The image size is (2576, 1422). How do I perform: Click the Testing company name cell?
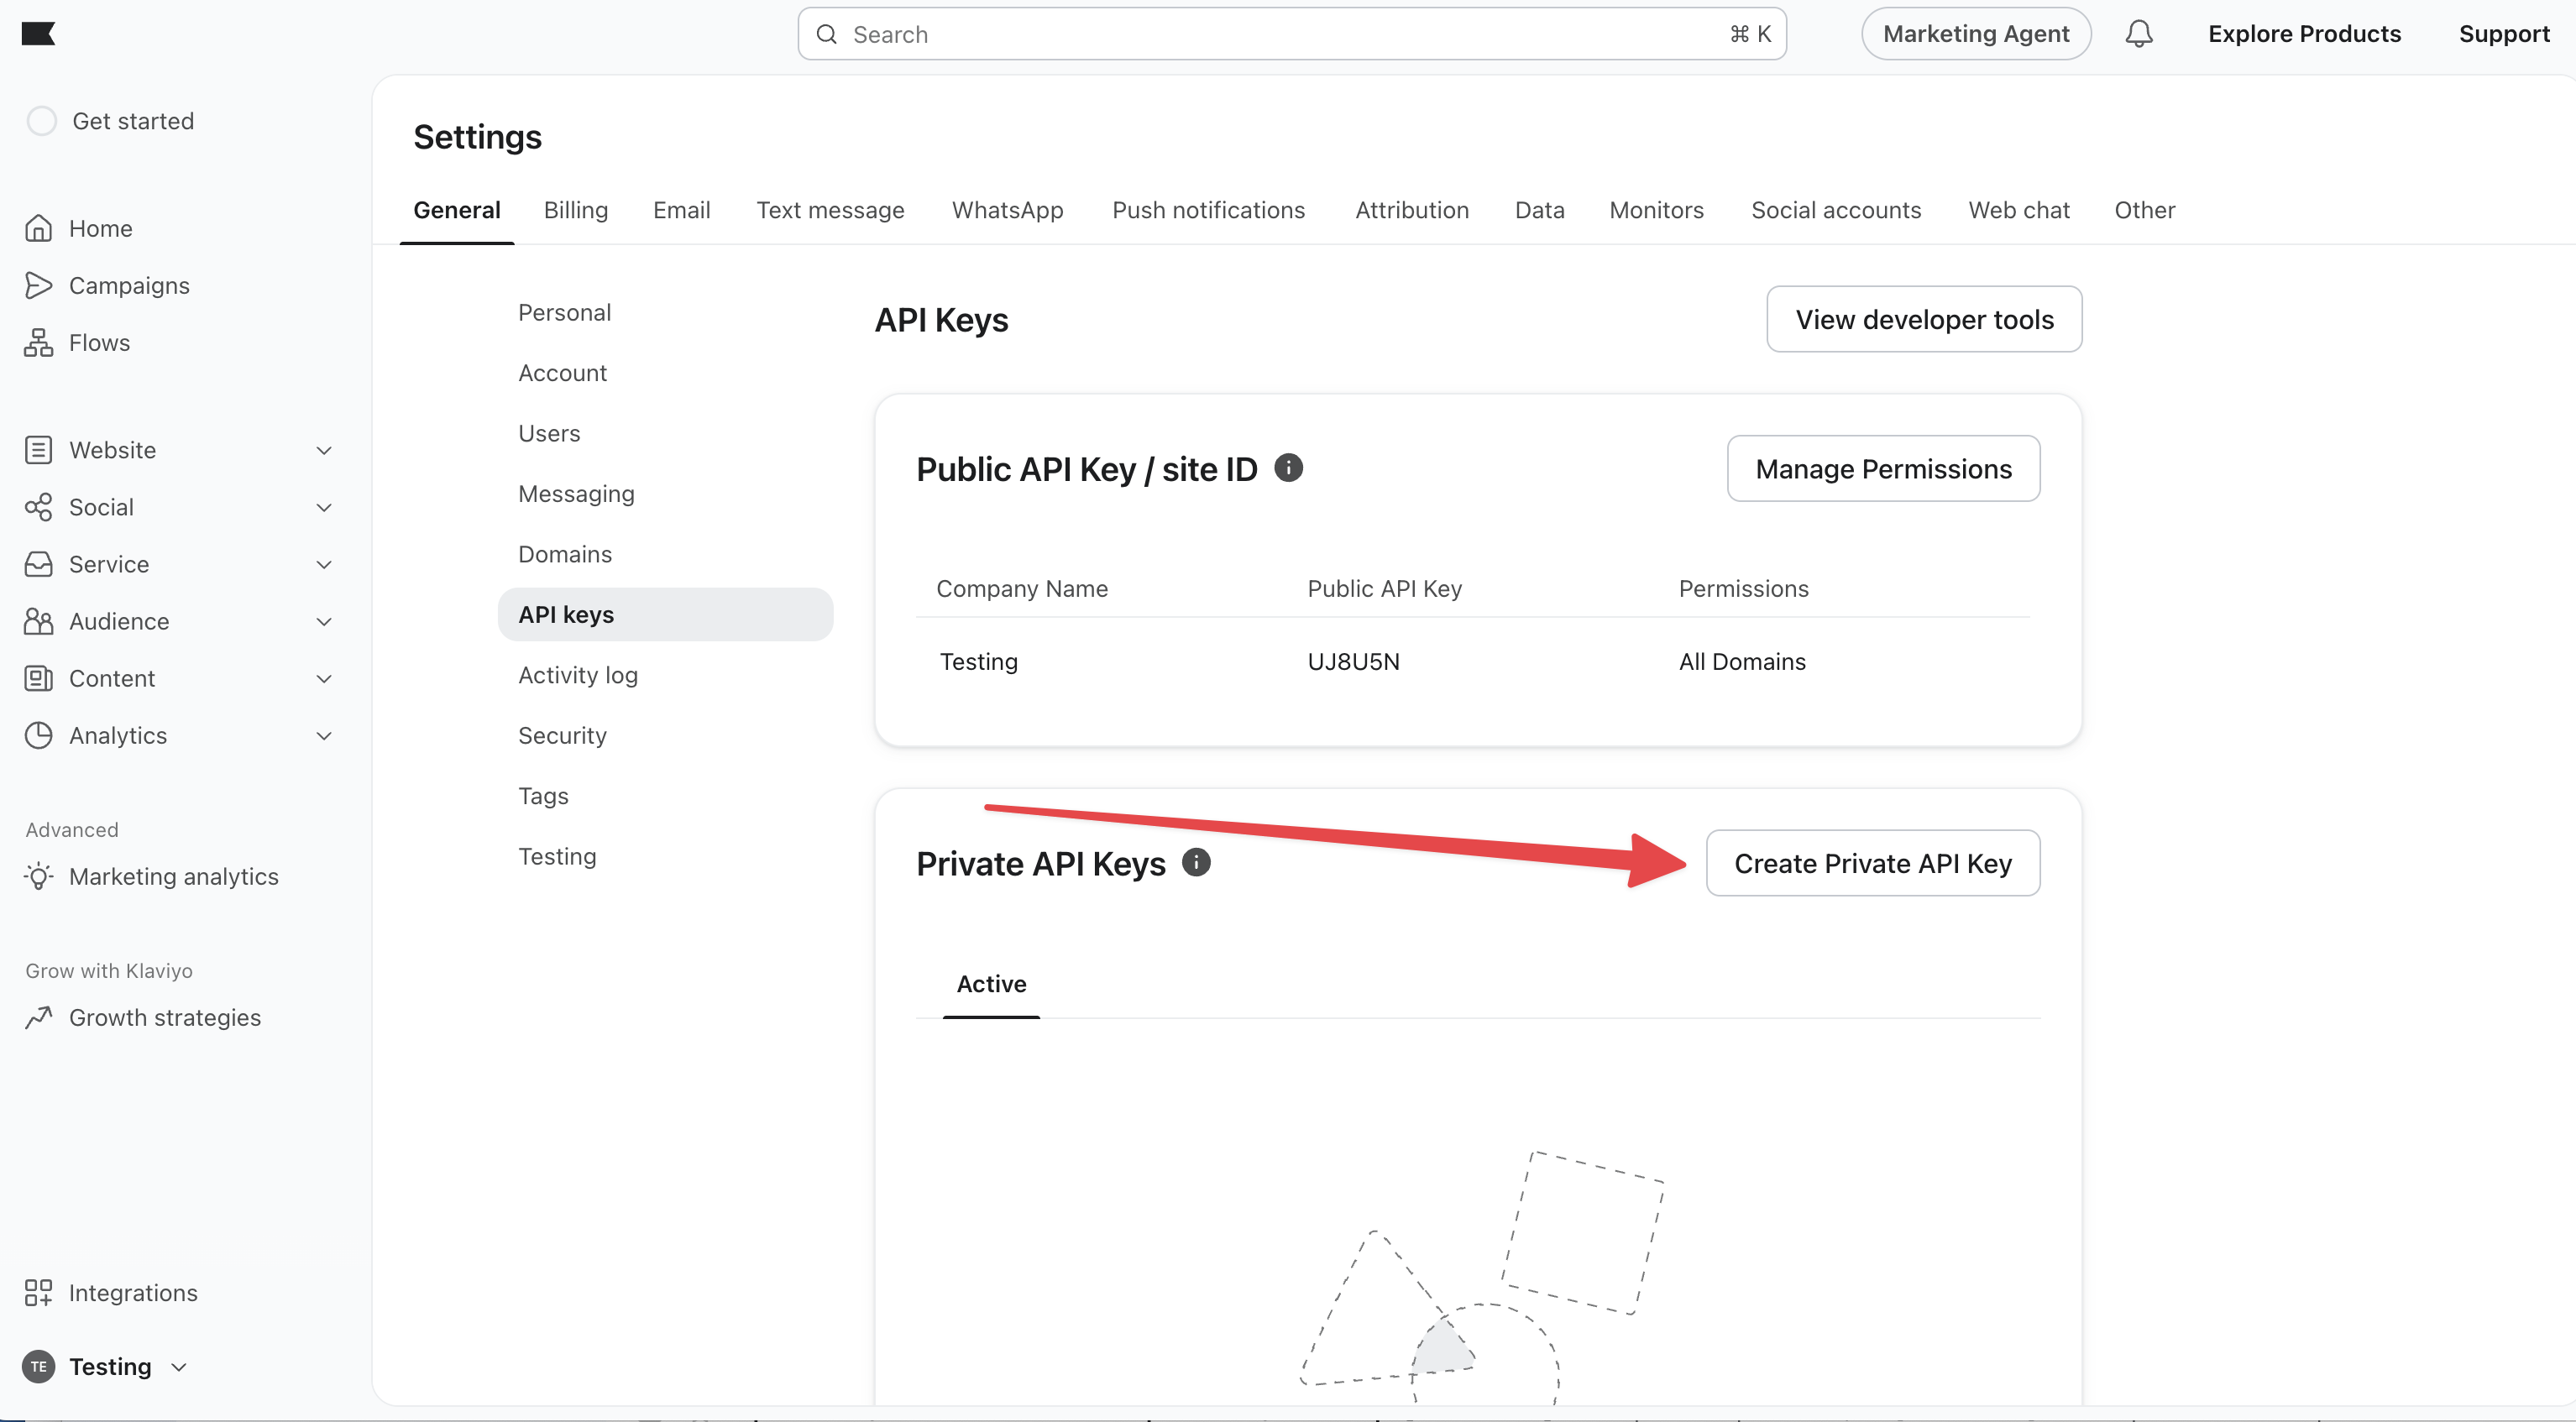(x=978, y=661)
